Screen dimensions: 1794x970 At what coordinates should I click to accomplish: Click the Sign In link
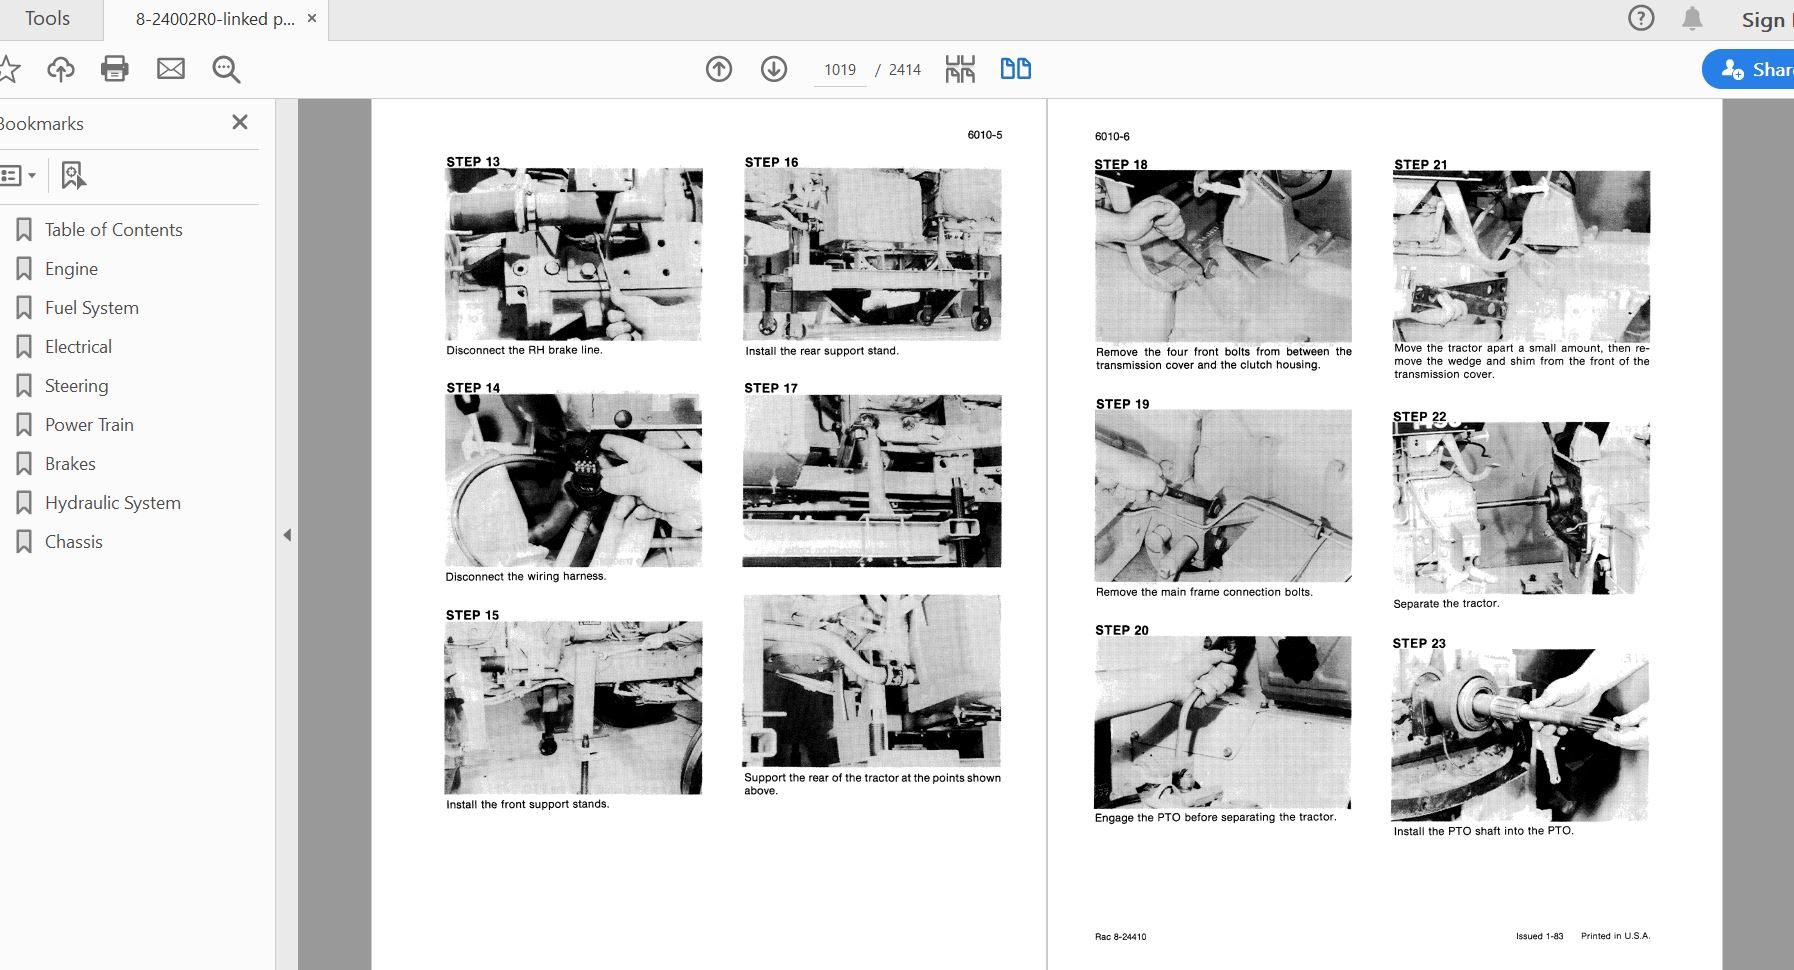tap(1767, 20)
